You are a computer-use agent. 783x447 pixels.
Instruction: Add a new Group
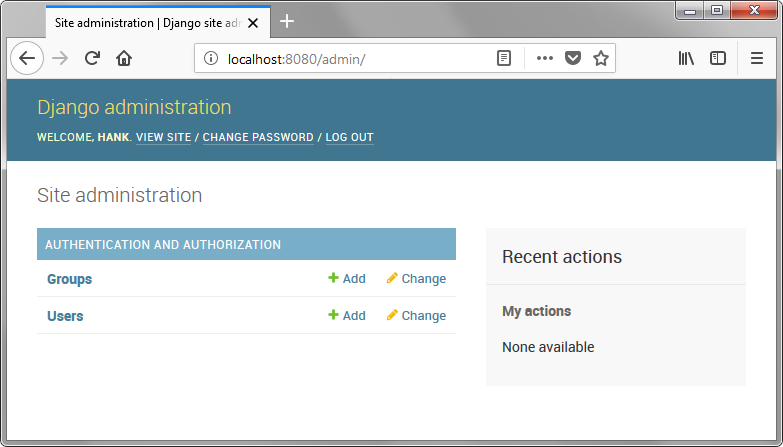347,278
